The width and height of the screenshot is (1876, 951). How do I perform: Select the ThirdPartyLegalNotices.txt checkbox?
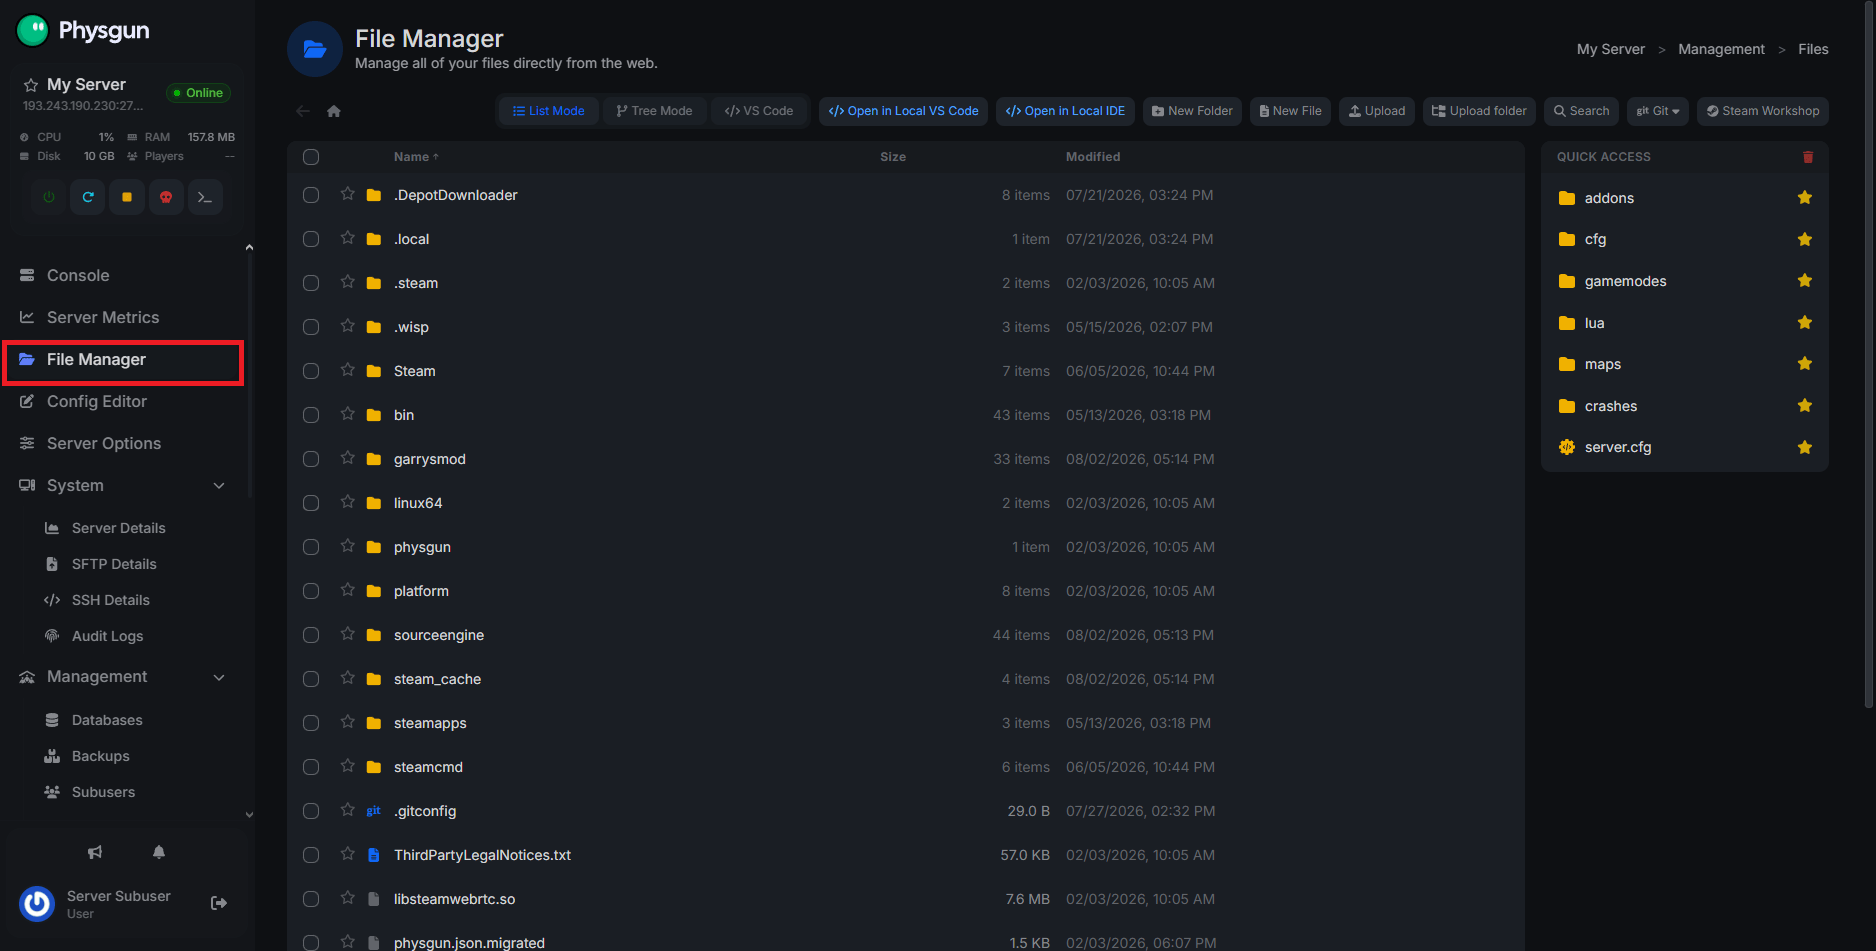[x=311, y=855]
